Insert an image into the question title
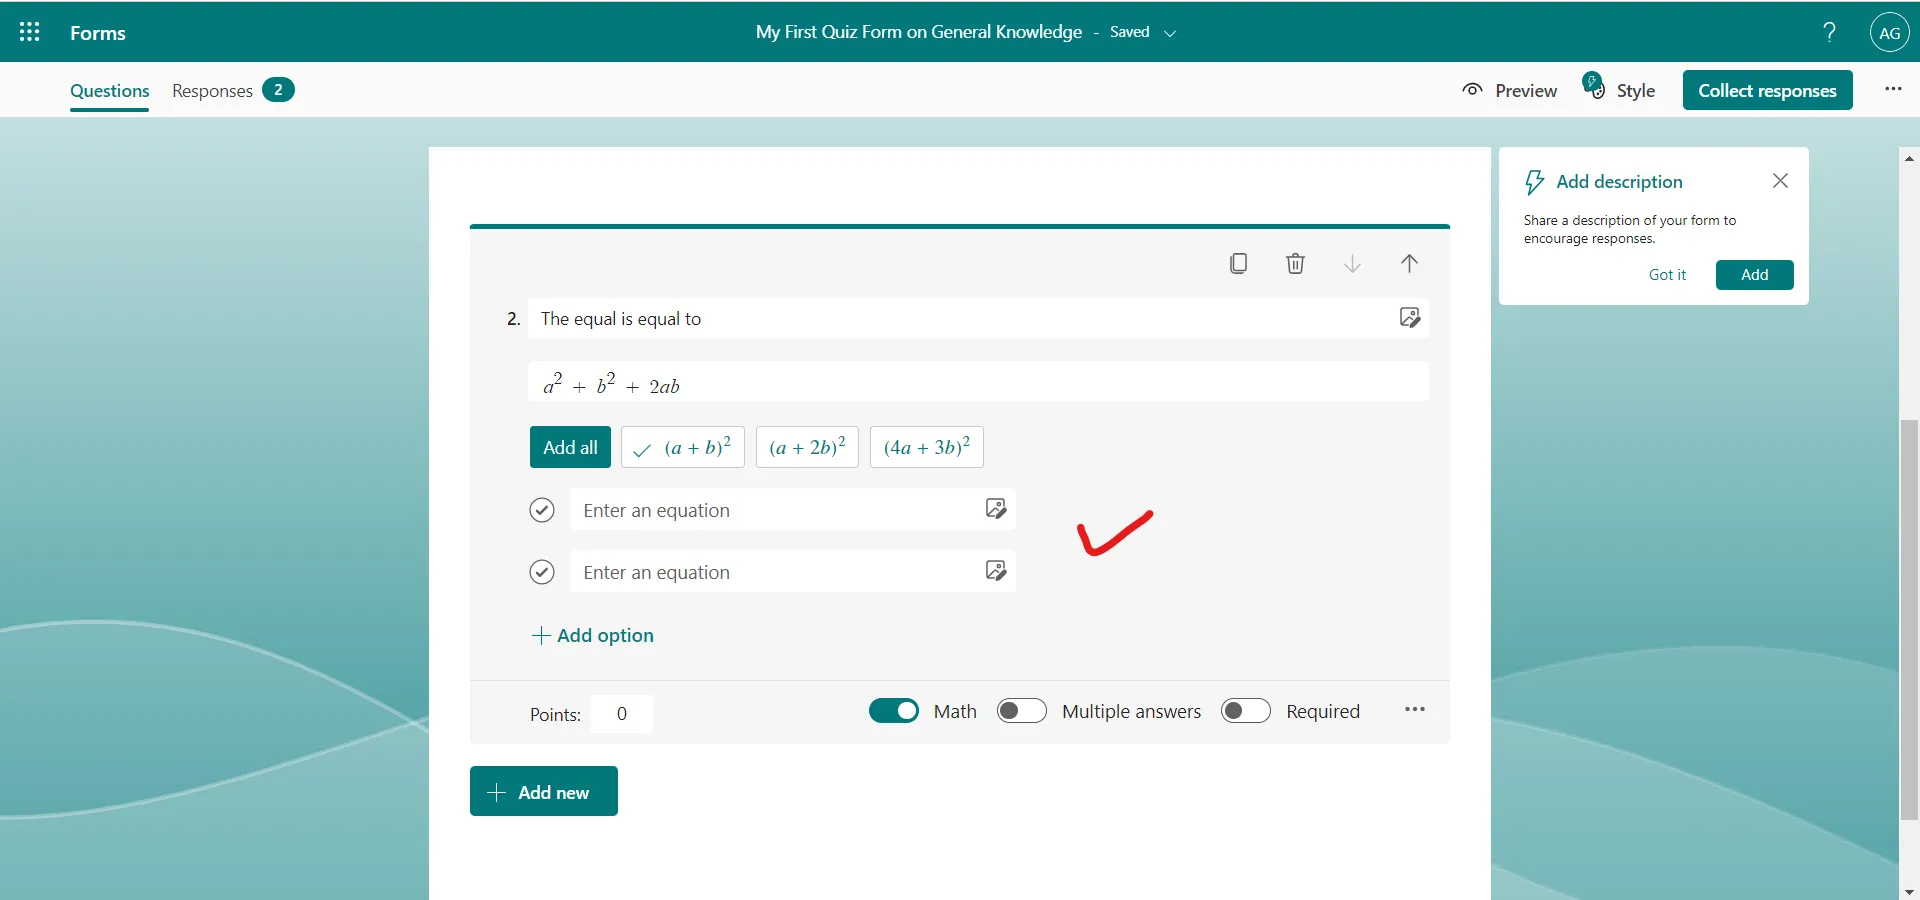The image size is (1920, 900). [x=1410, y=317]
